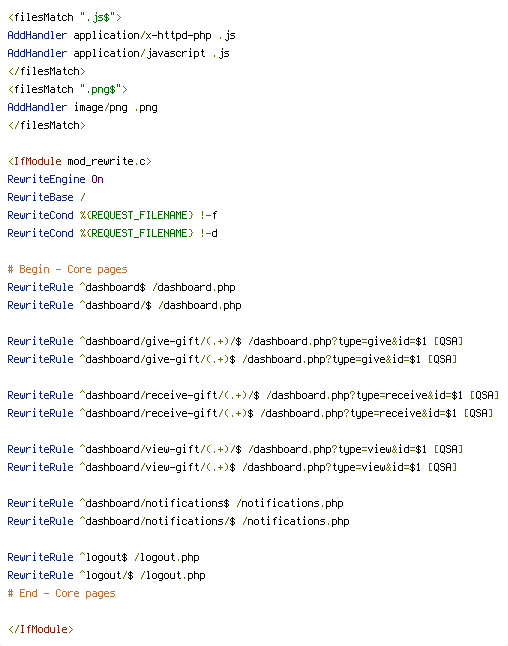Screen dimensions: 508x646
Task: Click the ^logout$ rewrite rule
Action: coord(103,557)
